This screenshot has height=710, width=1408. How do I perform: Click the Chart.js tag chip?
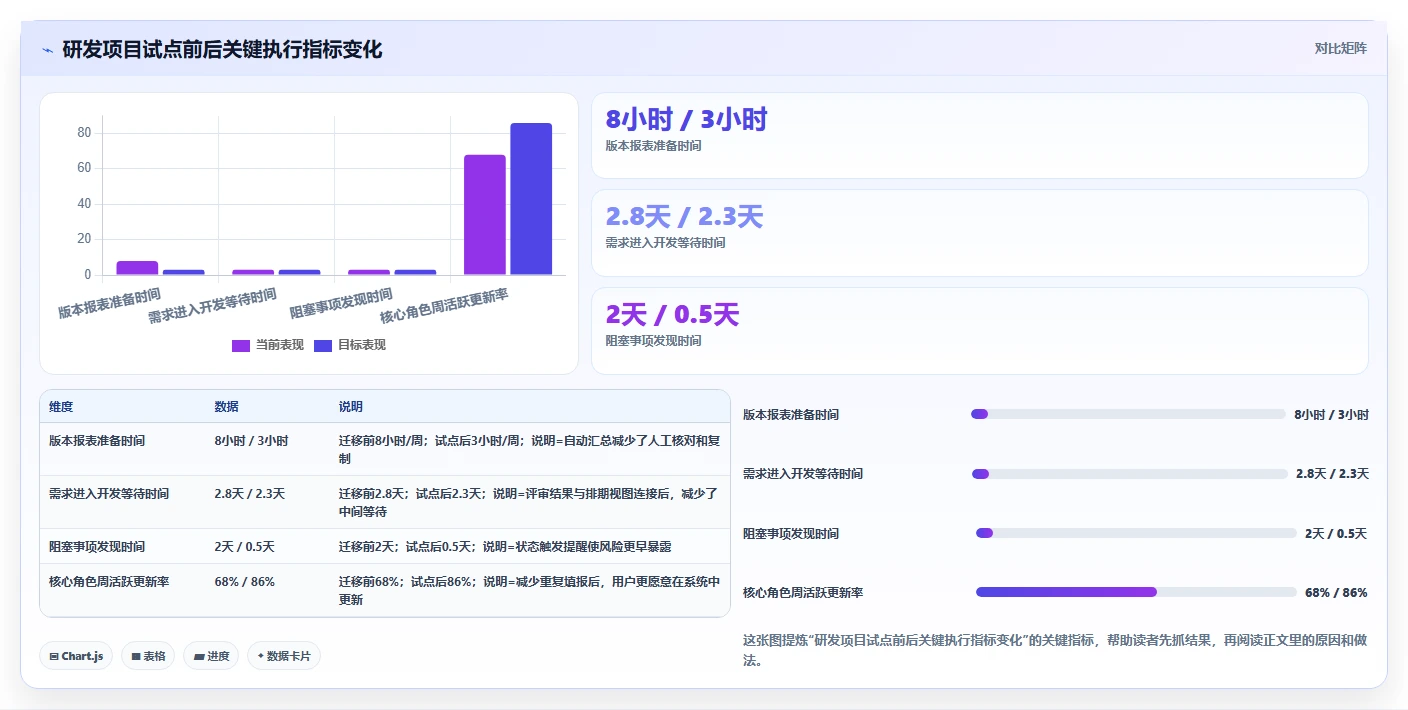tap(77, 656)
